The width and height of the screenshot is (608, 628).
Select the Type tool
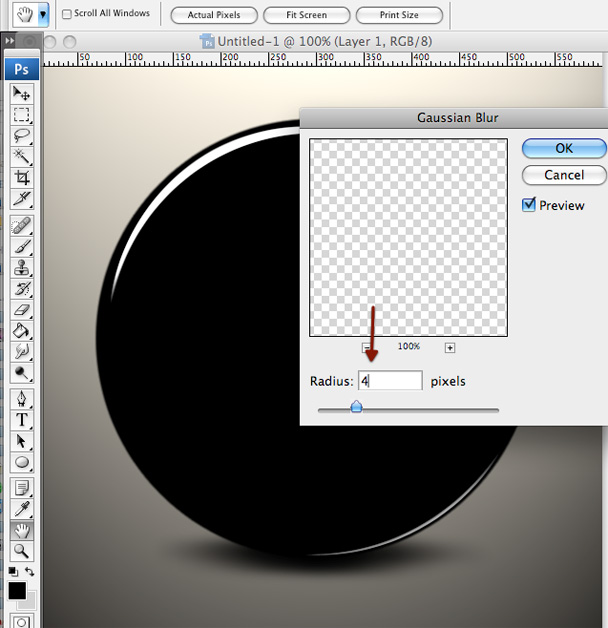21,420
